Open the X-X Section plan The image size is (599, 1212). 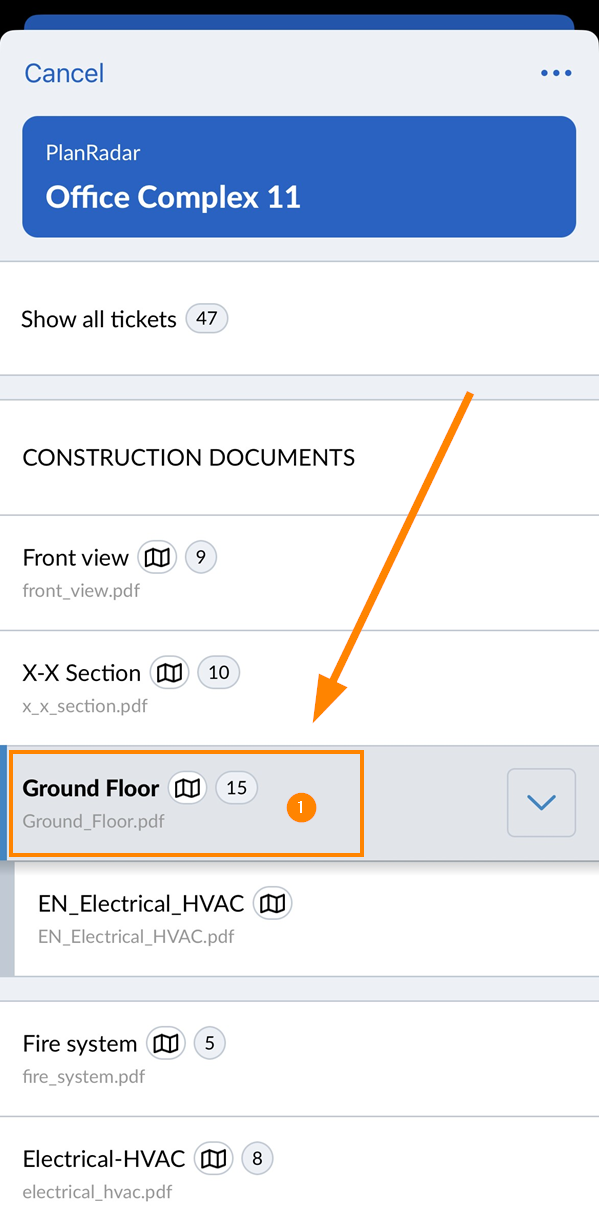coord(299,688)
